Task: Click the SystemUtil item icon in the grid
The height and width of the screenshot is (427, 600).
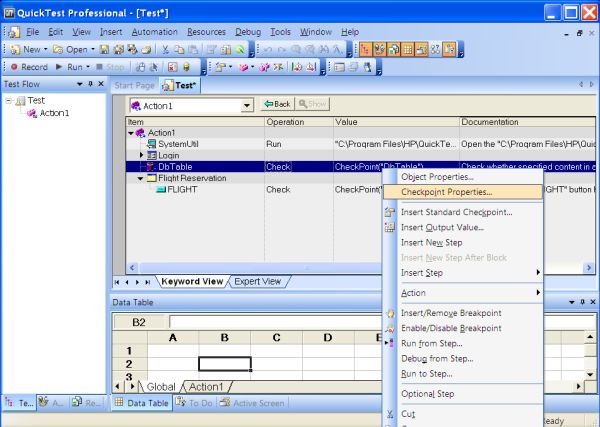Action: tap(152, 144)
